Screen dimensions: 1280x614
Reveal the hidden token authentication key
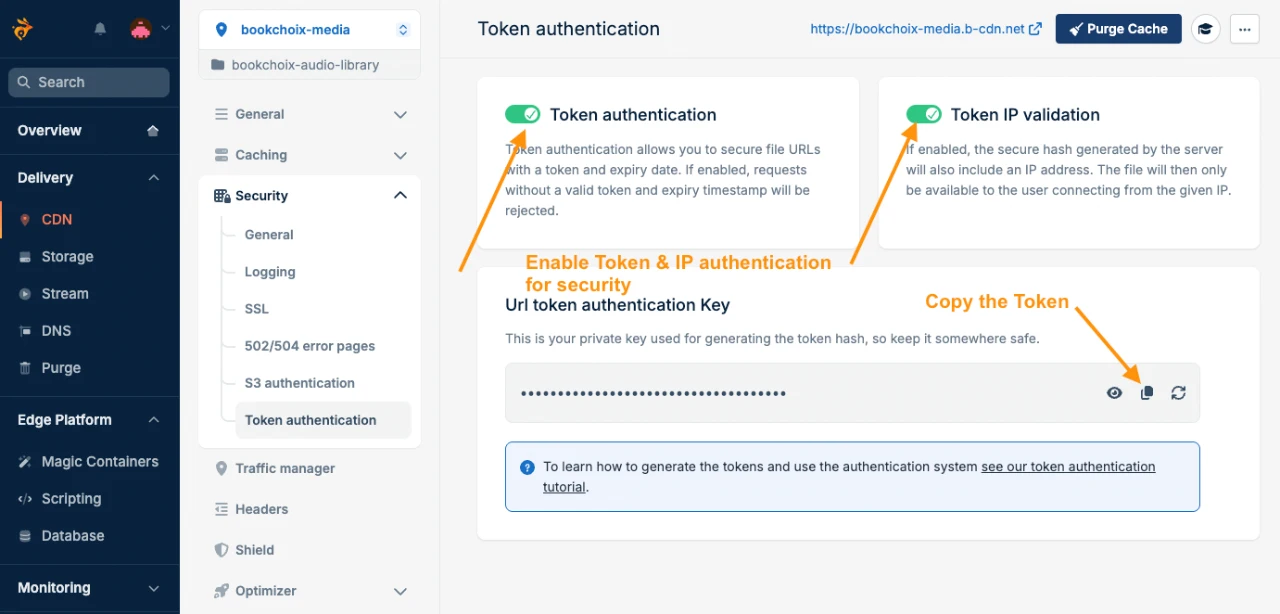[x=1114, y=392]
